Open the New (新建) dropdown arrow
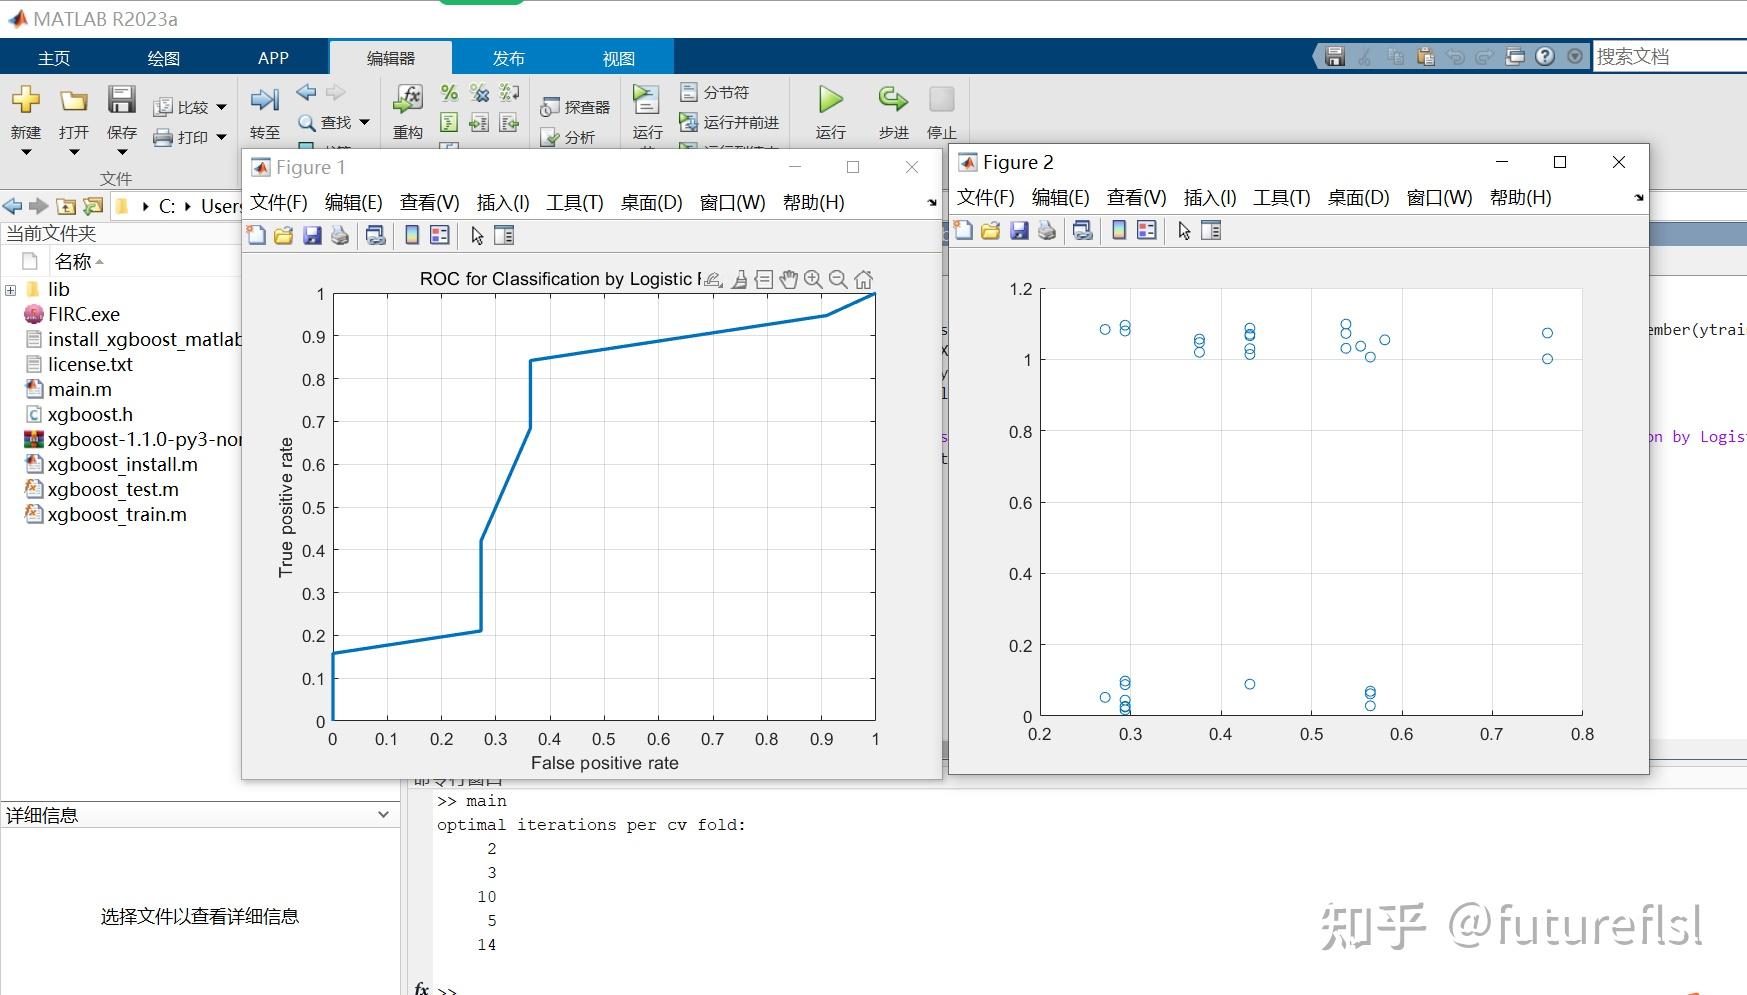The width and height of the screenshot is (1747, 995). point(26,152)
